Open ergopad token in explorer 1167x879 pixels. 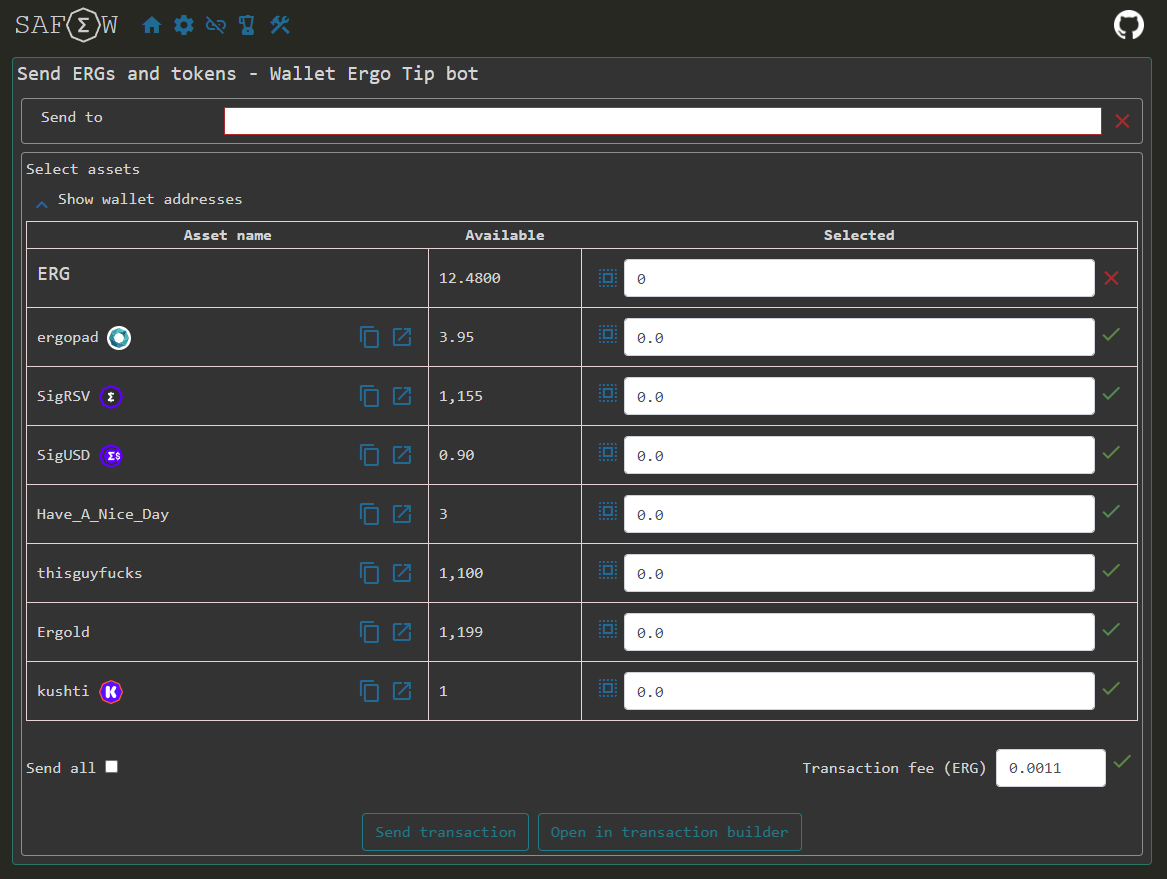402,337
